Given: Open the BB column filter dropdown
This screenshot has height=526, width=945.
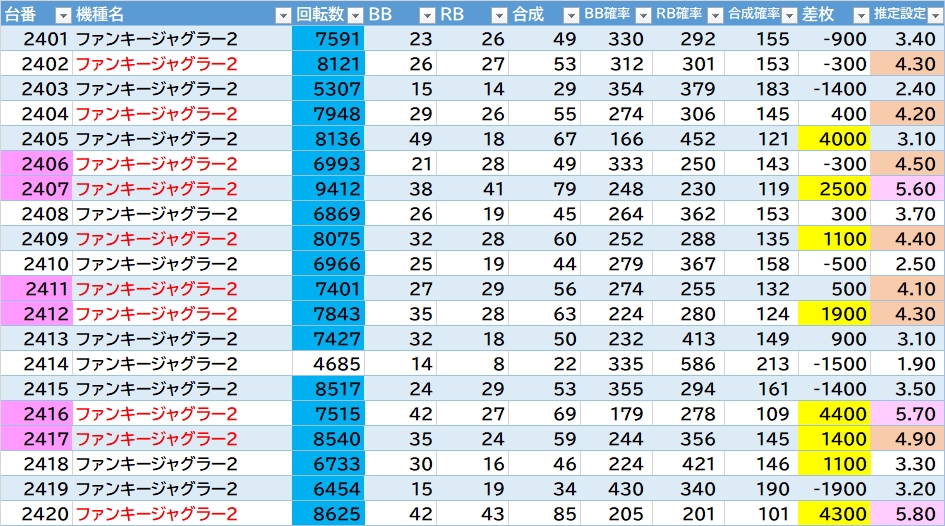Looking at the screenshot, I should click(427, 16).
